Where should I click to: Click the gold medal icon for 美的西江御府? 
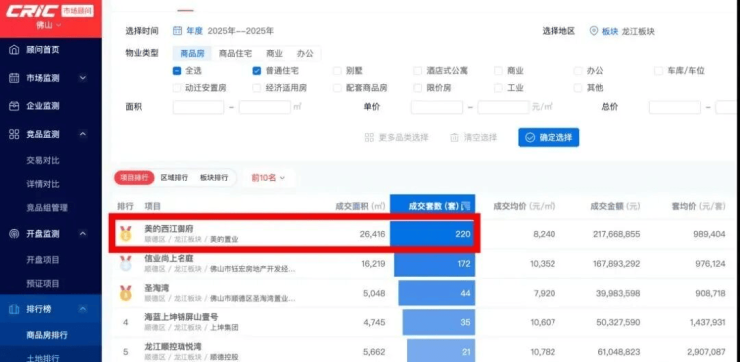tap(126, 234)
